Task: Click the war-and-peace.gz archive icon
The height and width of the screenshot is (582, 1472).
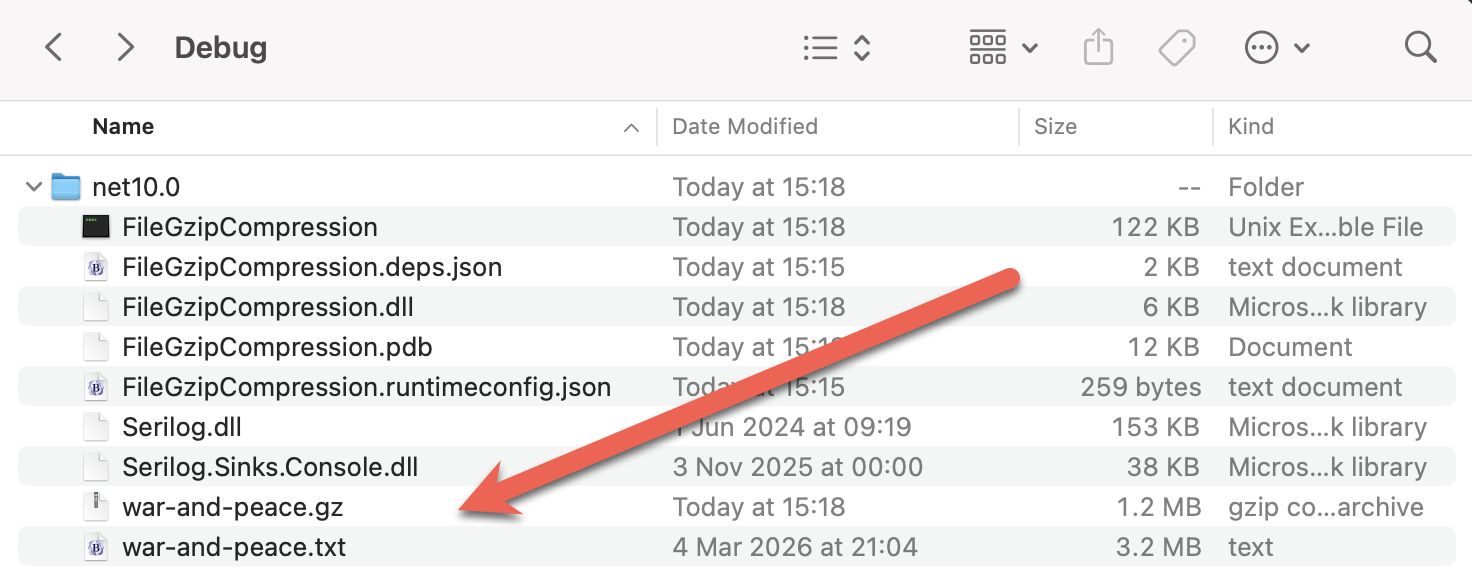Action: (x=96, y=506)
